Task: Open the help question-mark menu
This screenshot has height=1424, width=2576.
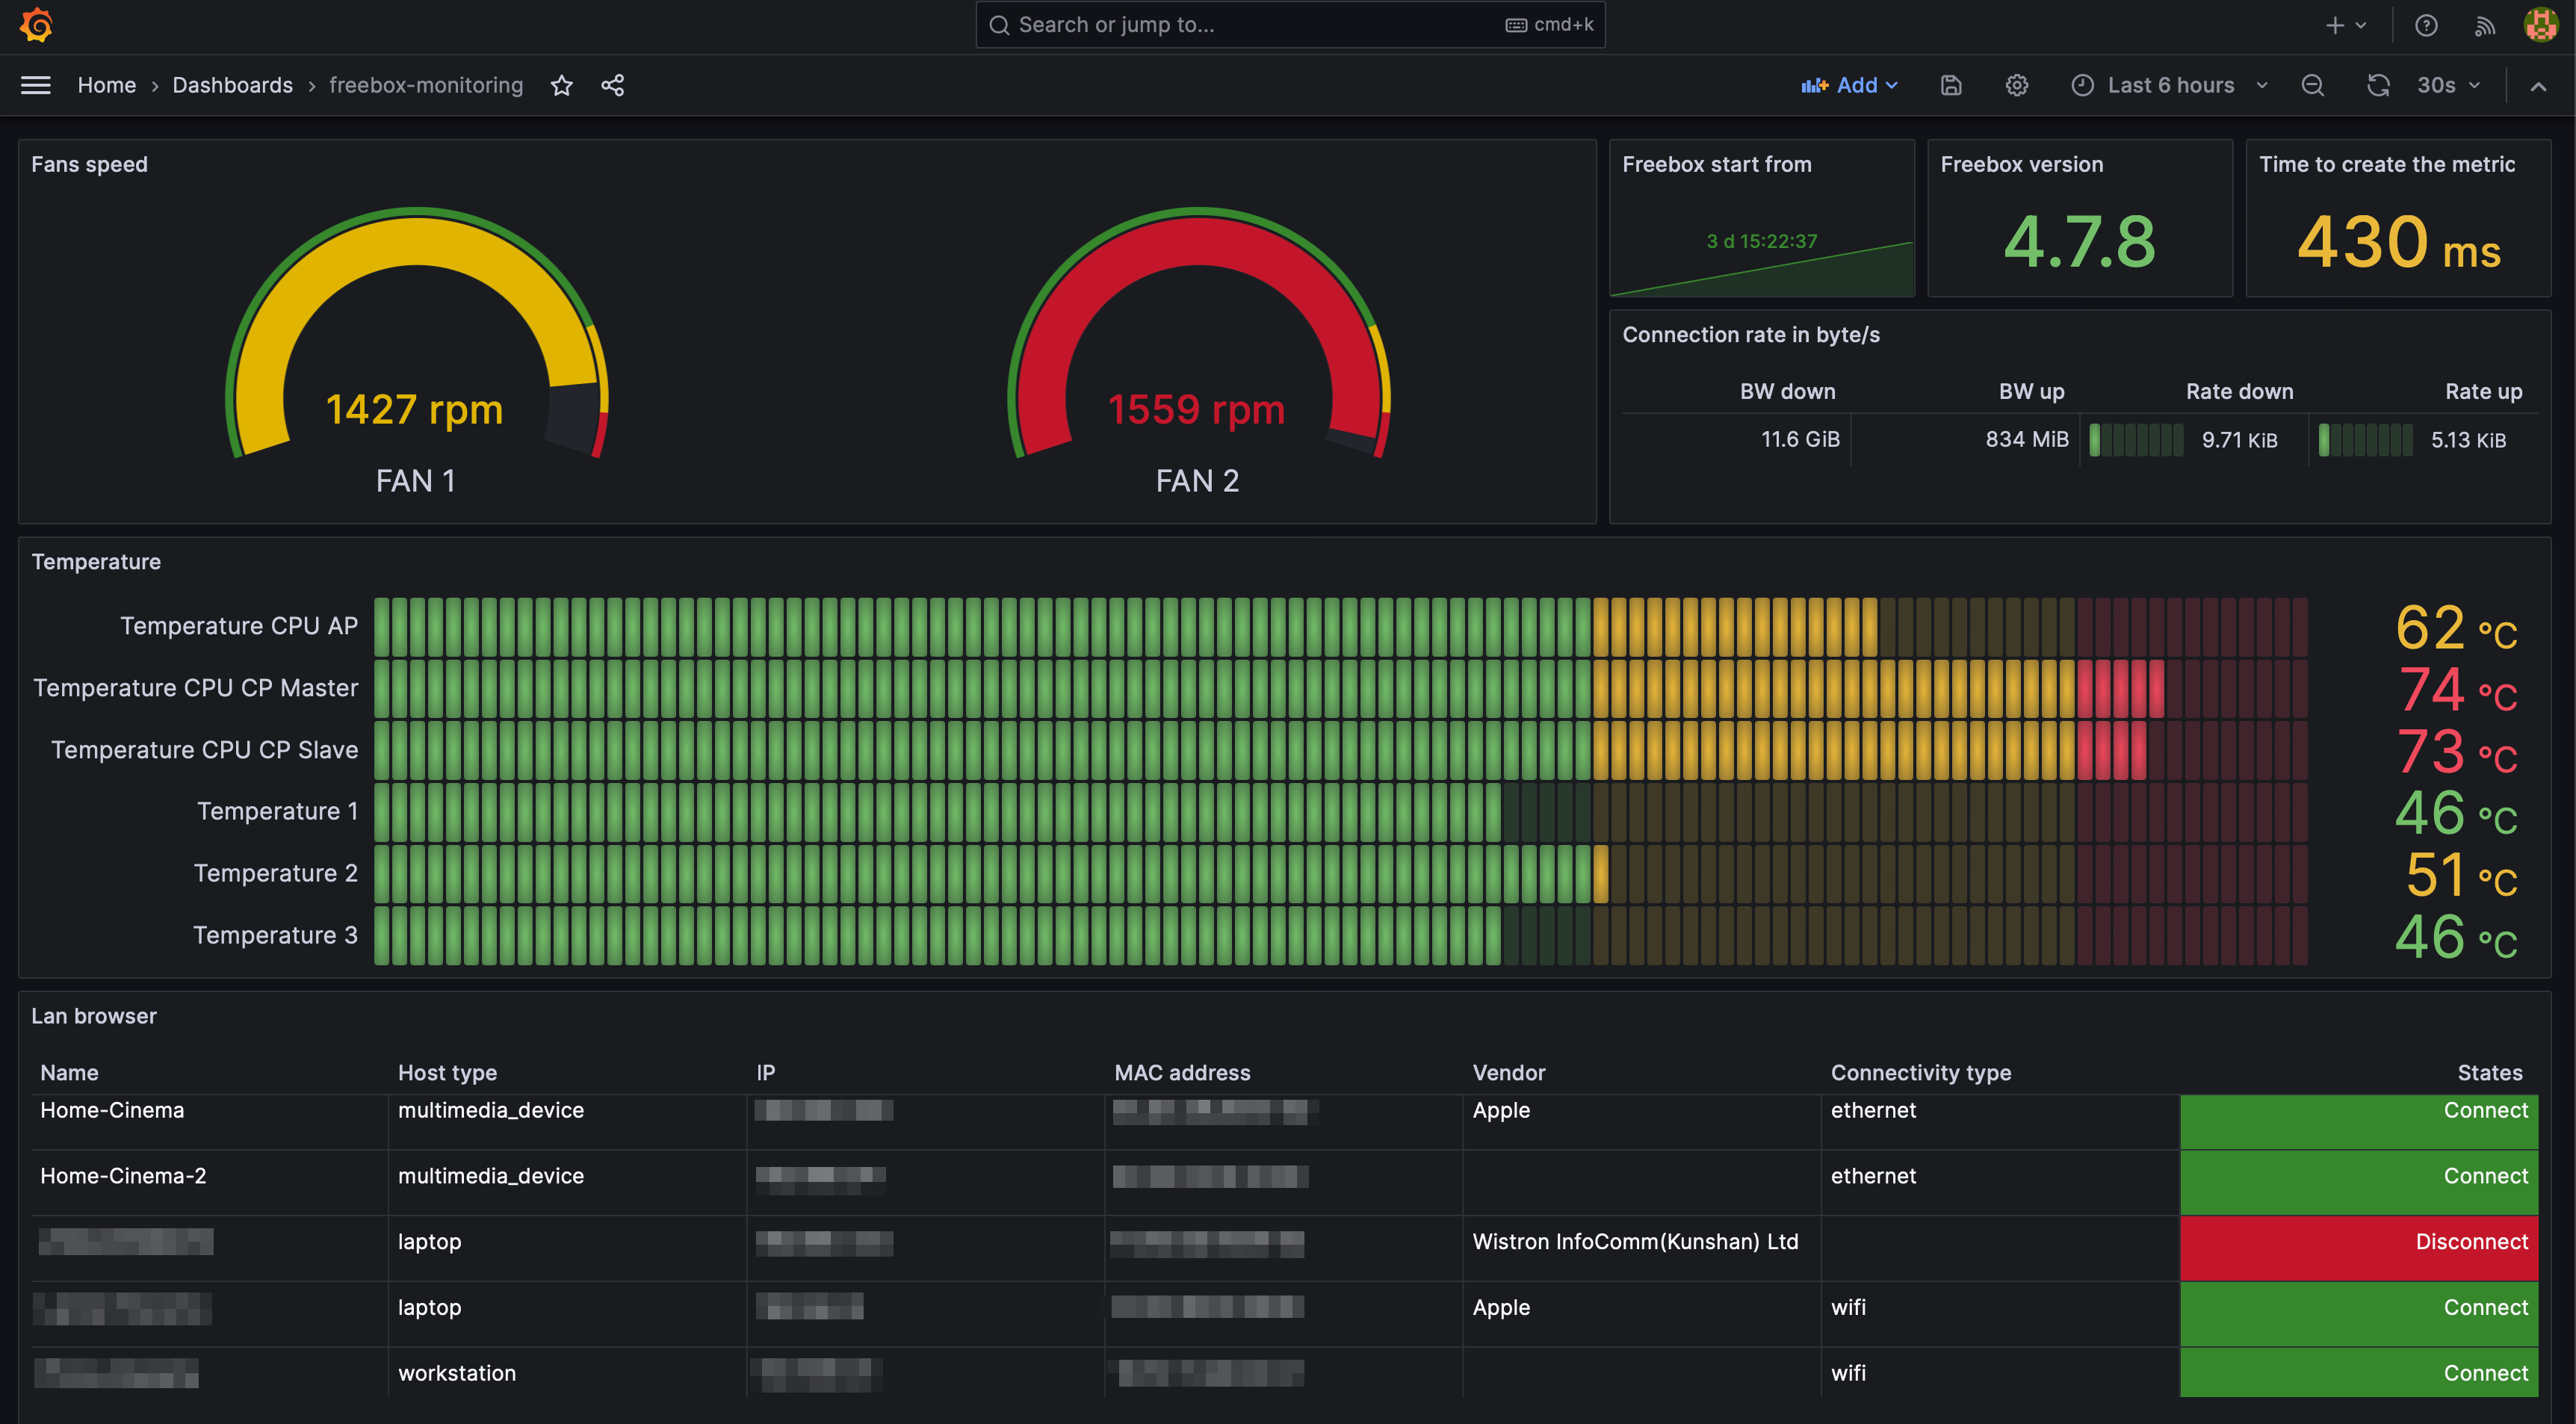Action: pos(2426,25)
